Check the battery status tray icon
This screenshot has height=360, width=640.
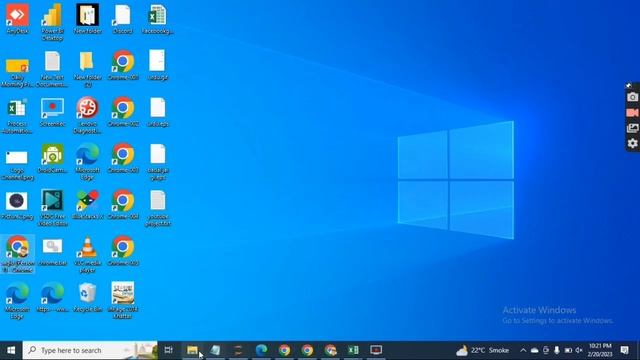click(568, 350)
